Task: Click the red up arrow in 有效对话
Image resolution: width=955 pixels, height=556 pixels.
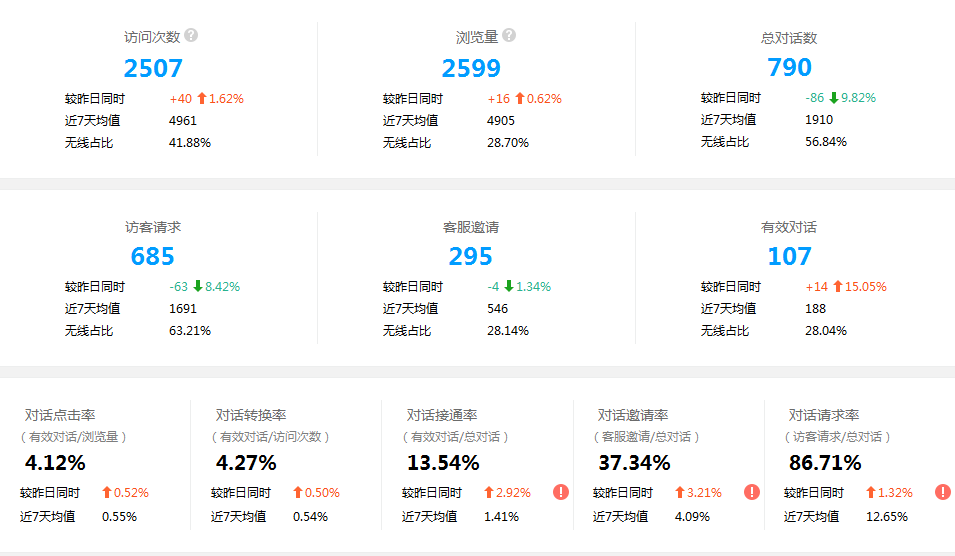Action: coord(838,287)
